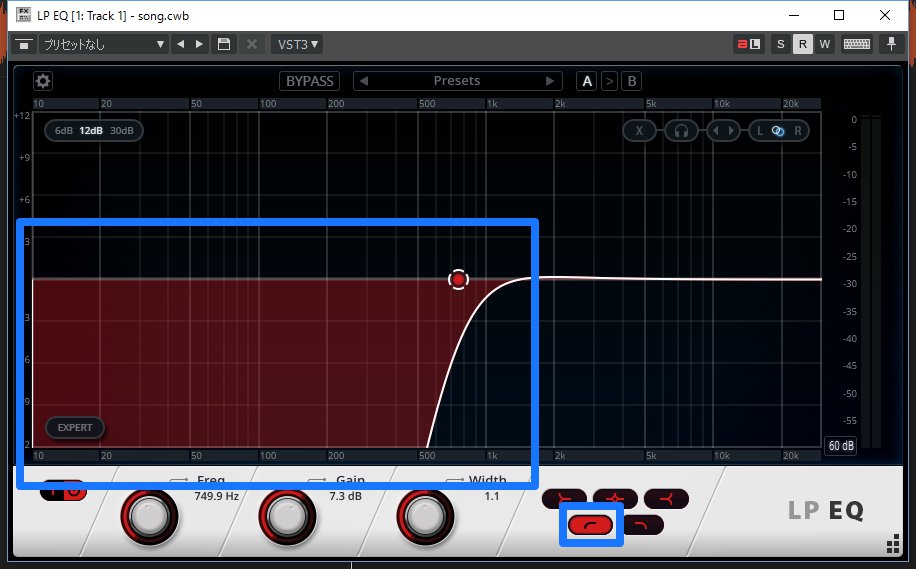Click the headphones solo listen icon
This screenshot has height=569, width=916.
[x=681, y=130]
